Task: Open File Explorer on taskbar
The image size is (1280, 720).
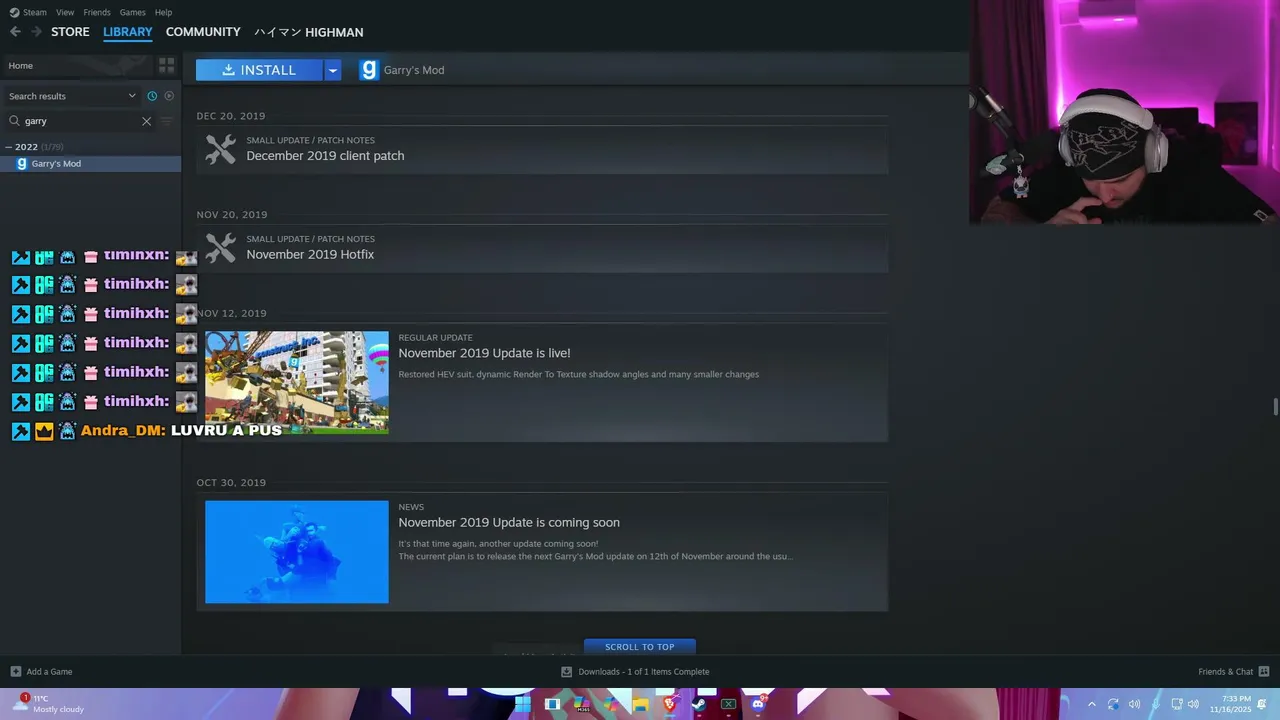Action: pyautogui.click(x=640, y=704)
